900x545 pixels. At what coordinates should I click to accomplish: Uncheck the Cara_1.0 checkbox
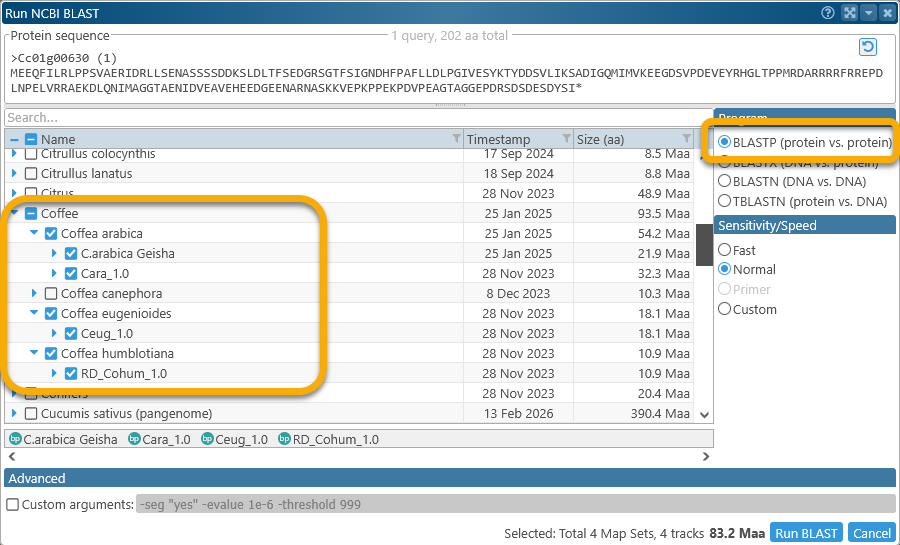tap(71, 273)
